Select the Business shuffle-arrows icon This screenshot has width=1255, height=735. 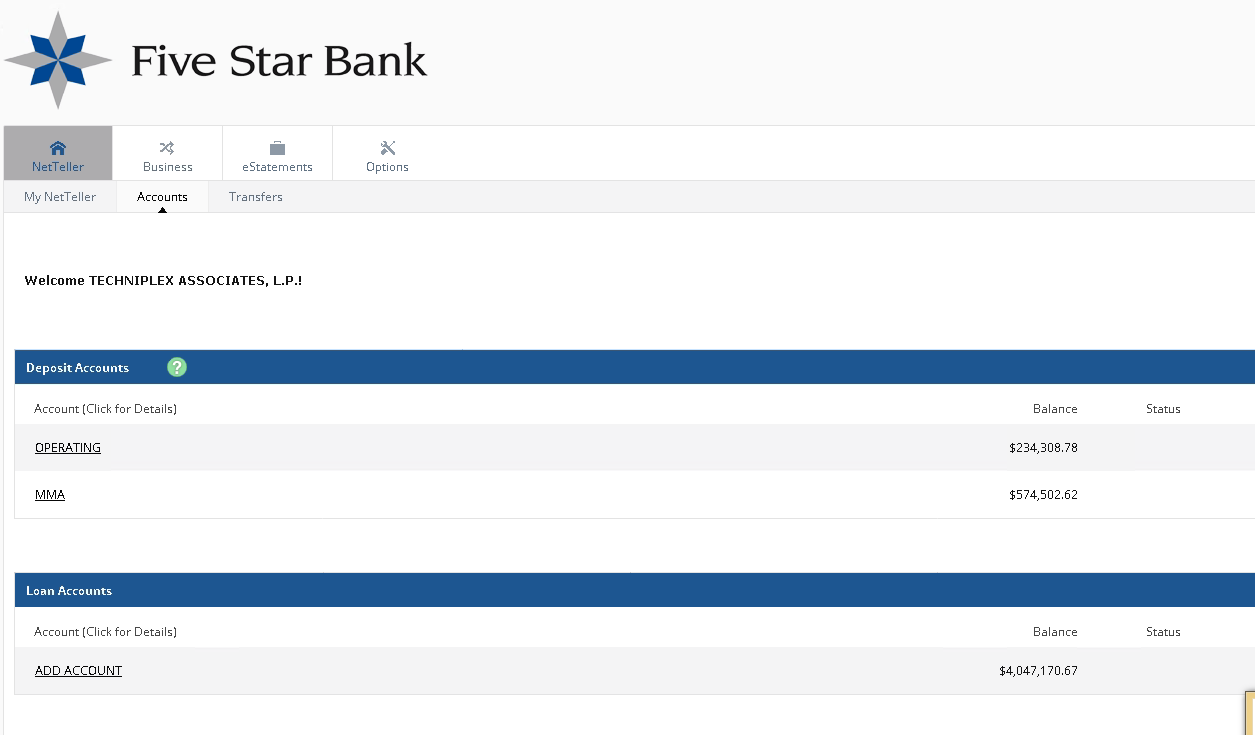click(x=167, y=148)
